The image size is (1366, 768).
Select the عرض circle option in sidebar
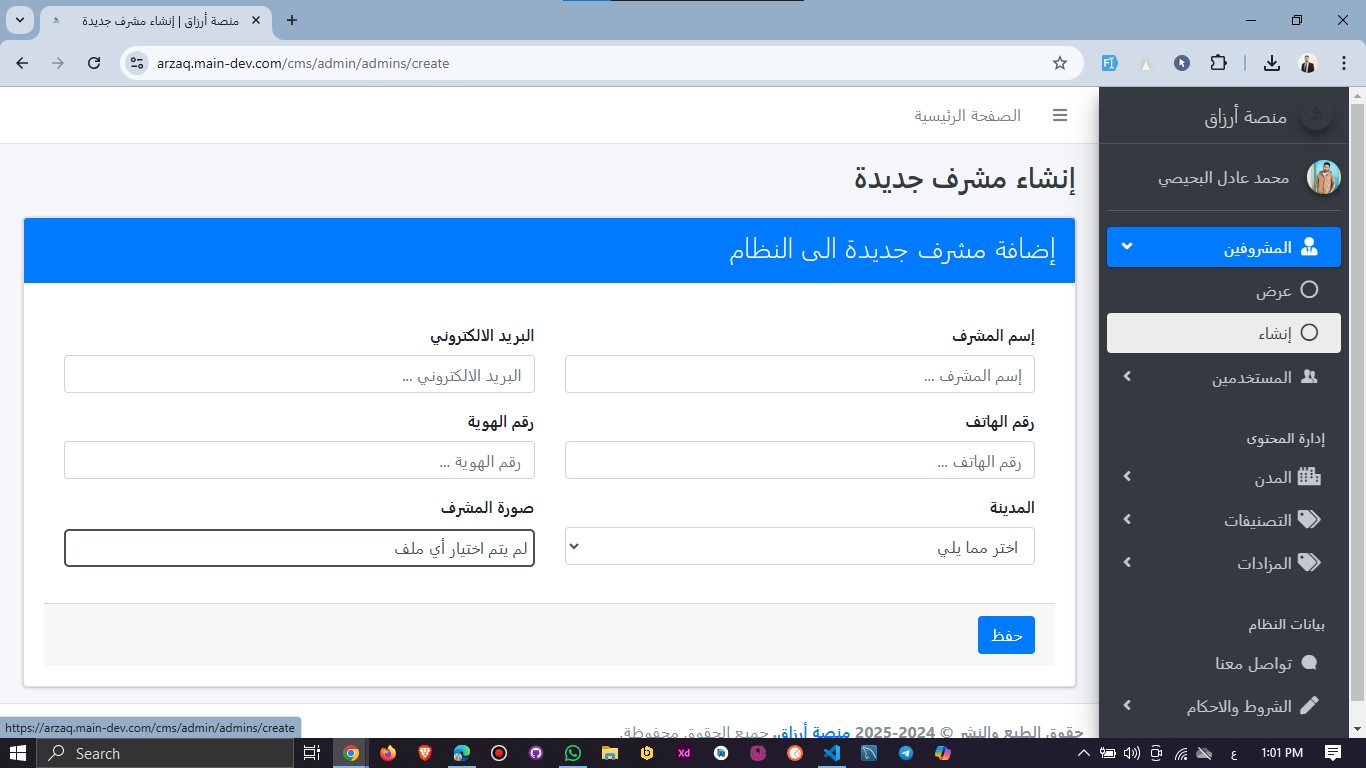[1308, 290]
